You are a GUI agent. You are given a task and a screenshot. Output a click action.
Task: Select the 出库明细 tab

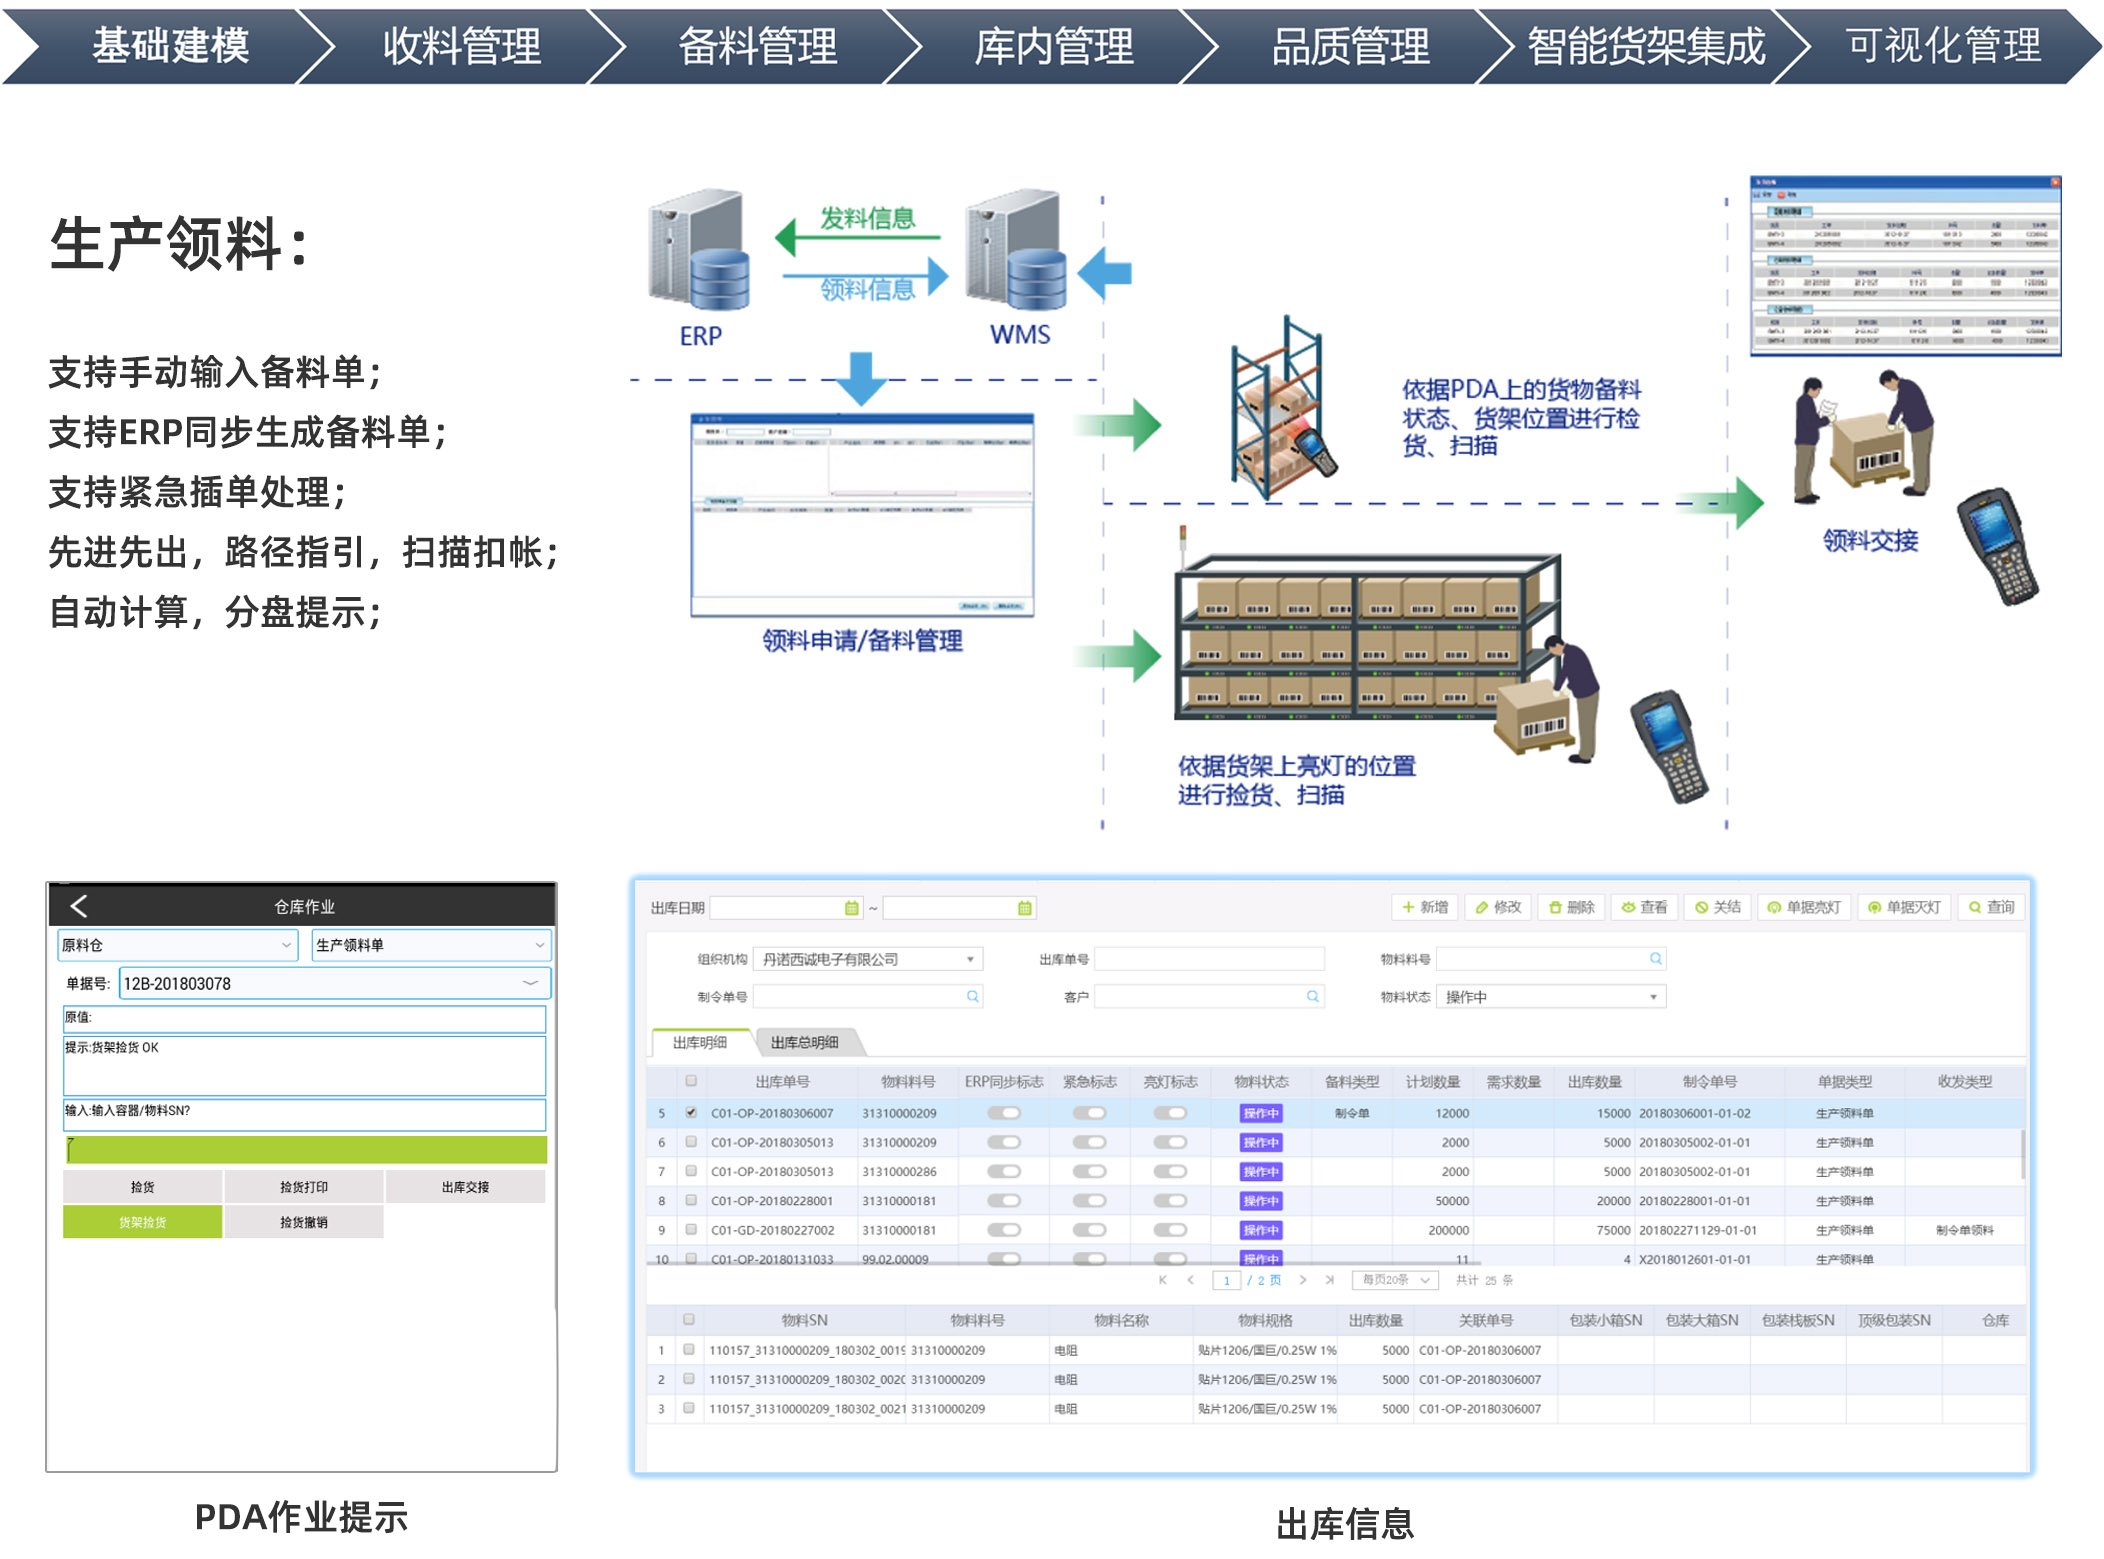(x=699, y=1042)
